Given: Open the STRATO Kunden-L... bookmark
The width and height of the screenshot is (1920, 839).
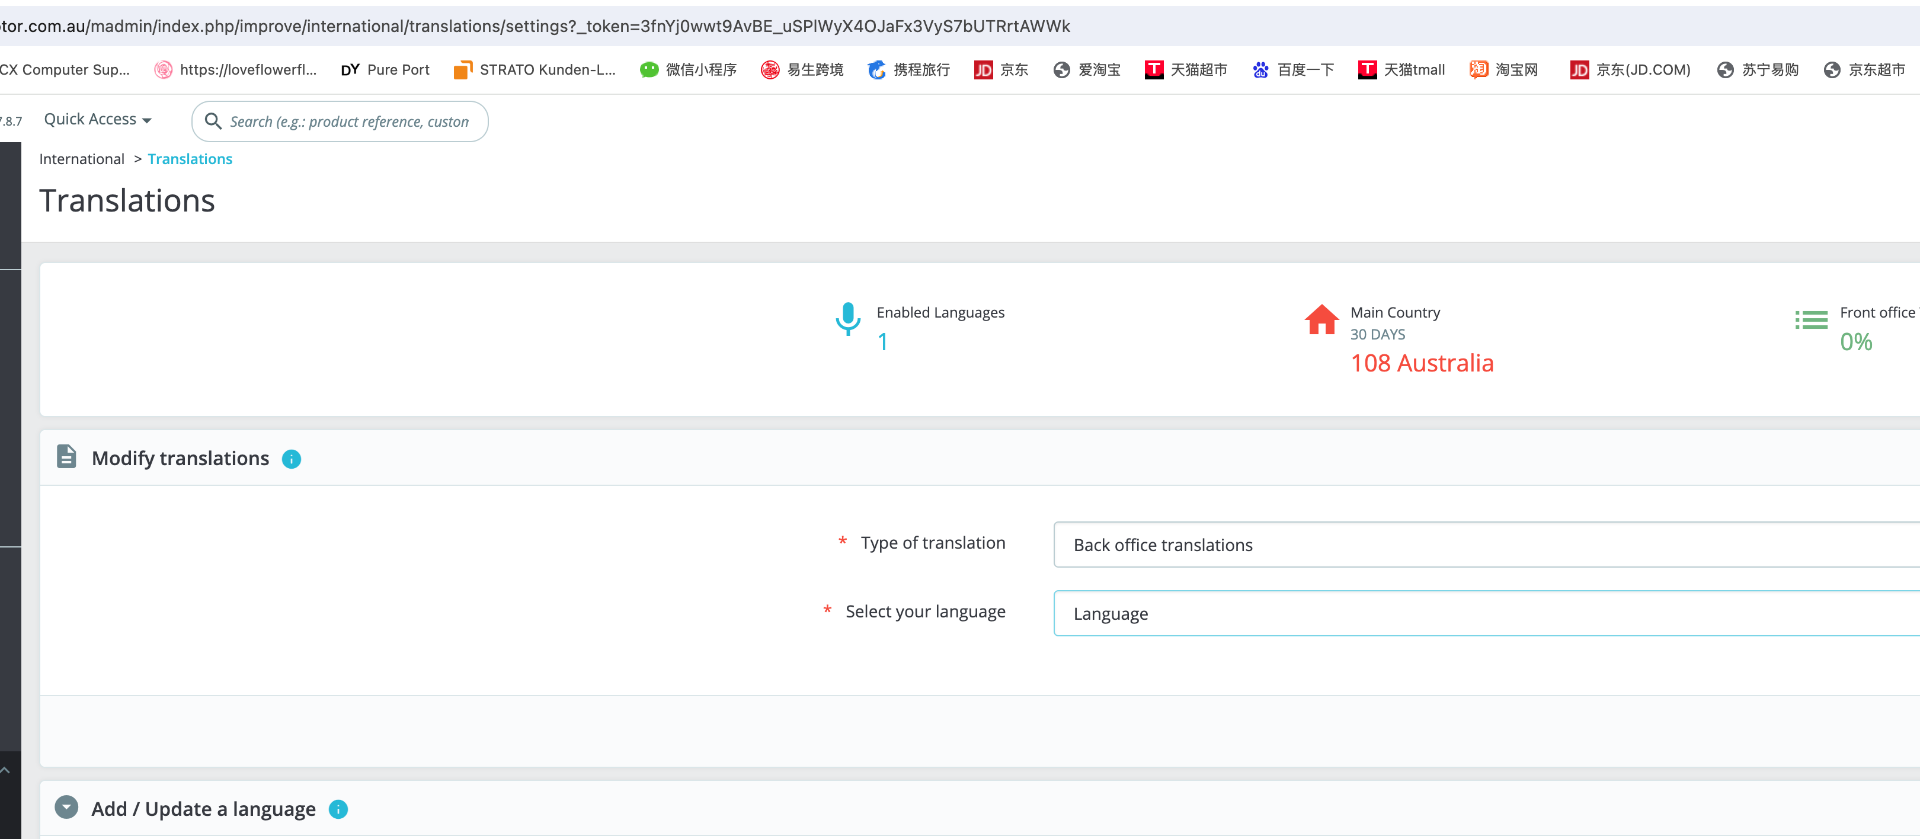Looking at the screenshot, I should pyautogui.click(x=535, y=70).
